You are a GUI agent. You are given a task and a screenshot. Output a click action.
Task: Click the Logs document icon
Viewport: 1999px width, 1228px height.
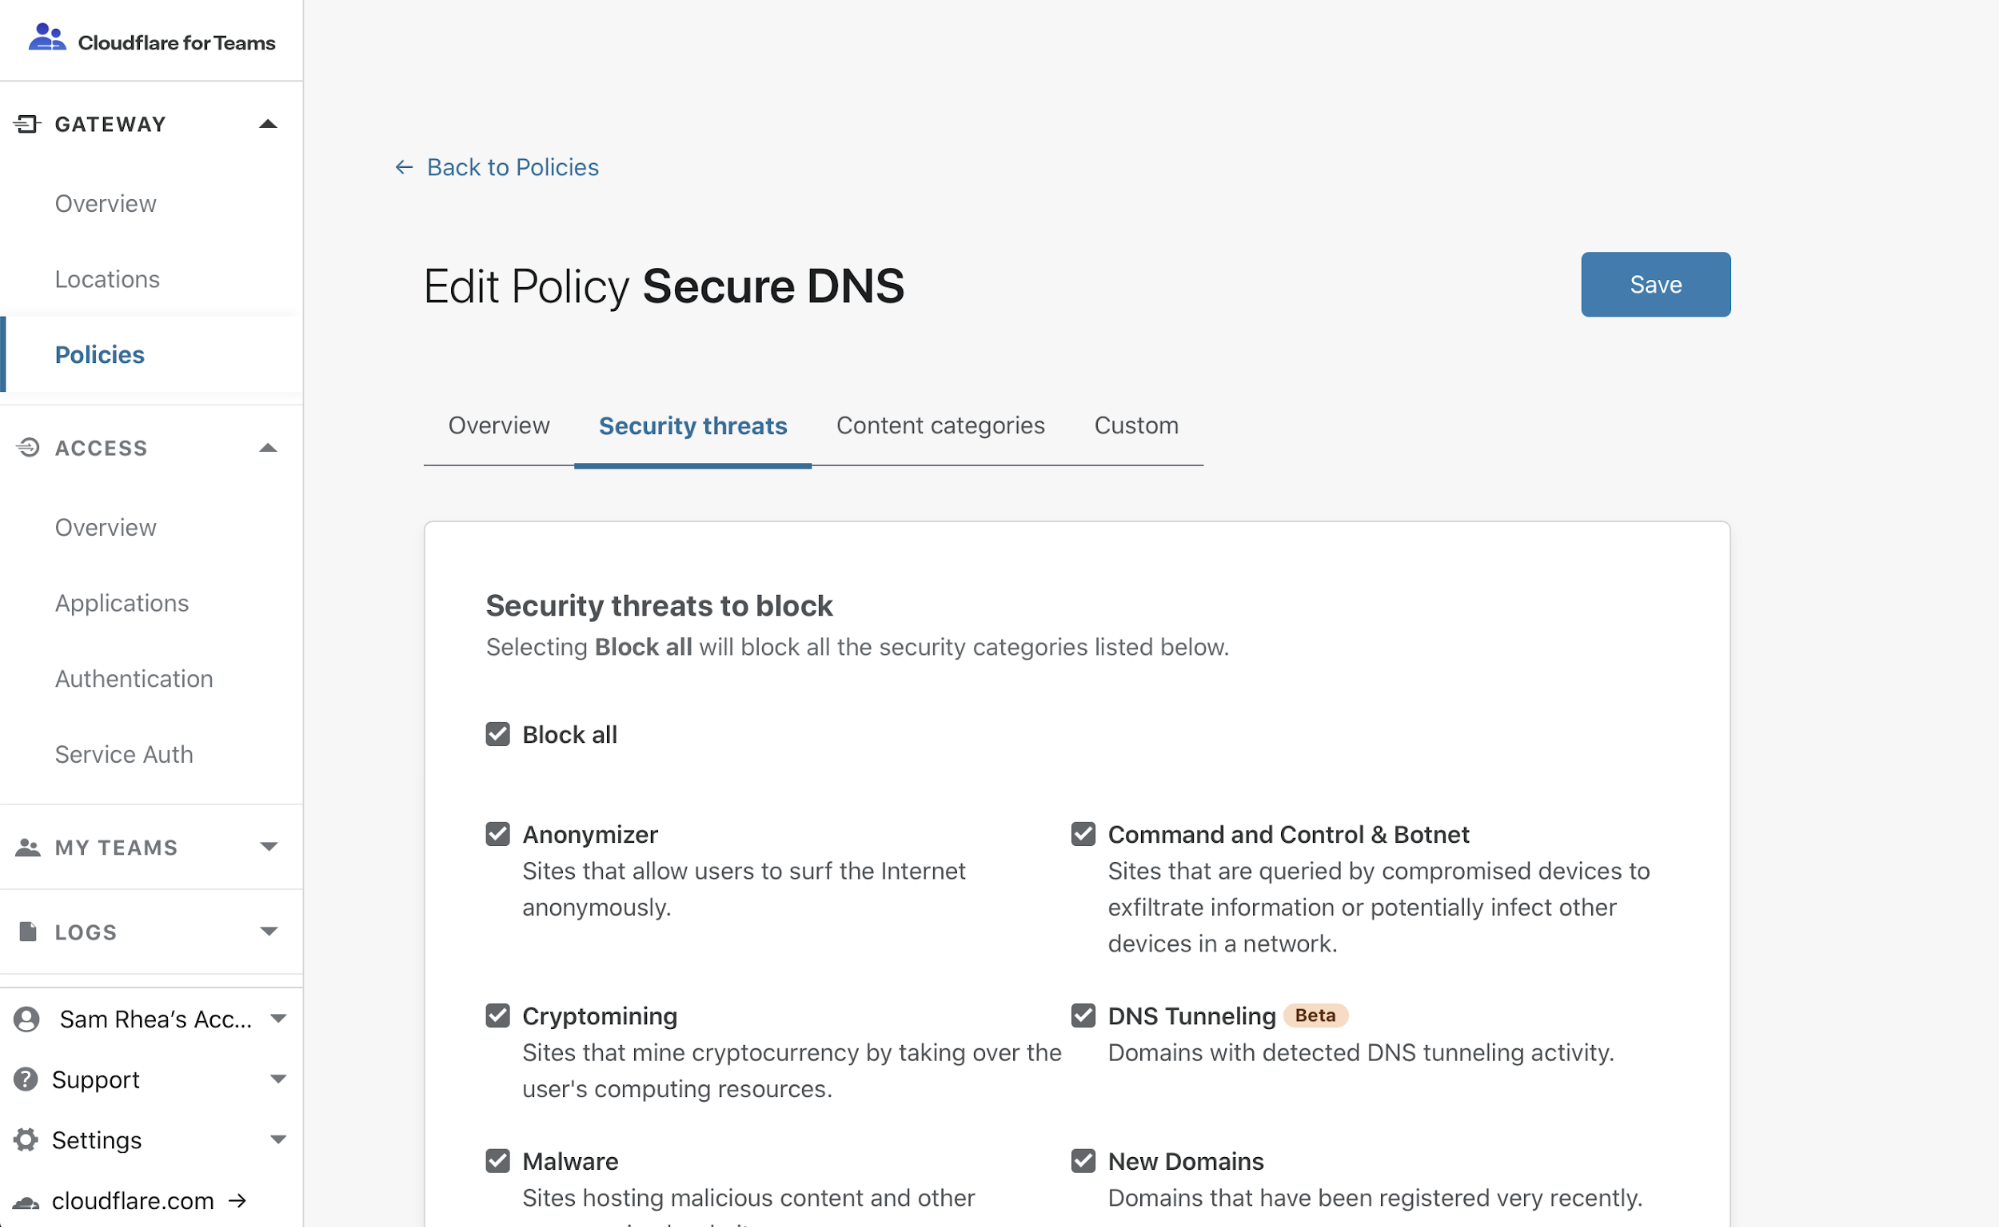pos(28,932)
